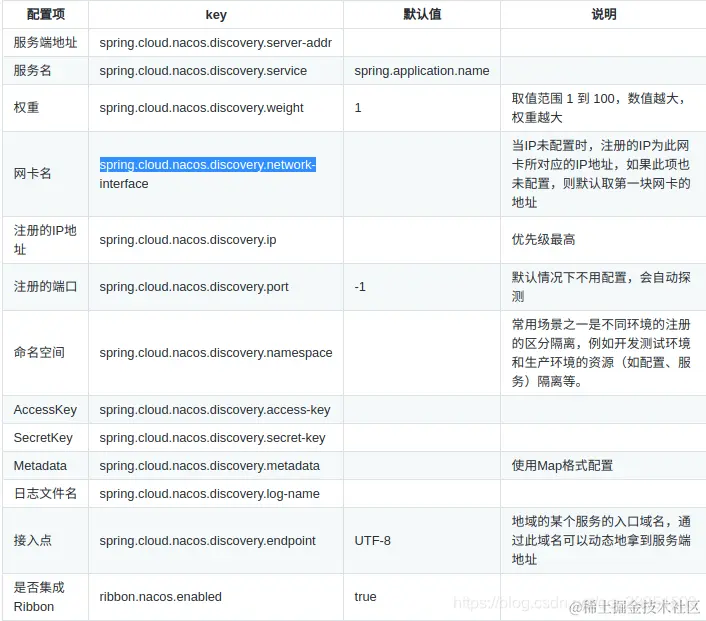Click the key column header
This screenshot has height=621, width=706.
click(216, 14)
